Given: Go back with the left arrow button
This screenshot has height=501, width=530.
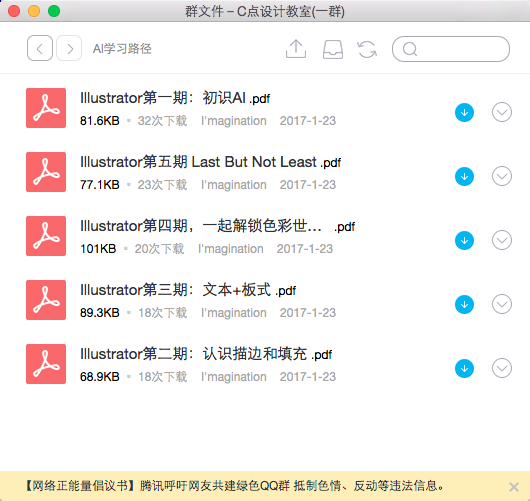Looking at the screenshot, I should tap(40, 48).
